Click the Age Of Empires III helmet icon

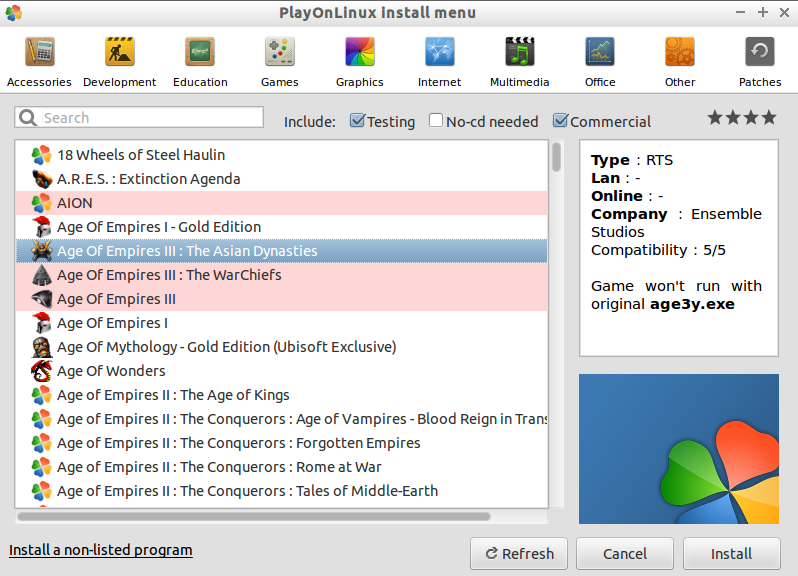coord(42,299)
